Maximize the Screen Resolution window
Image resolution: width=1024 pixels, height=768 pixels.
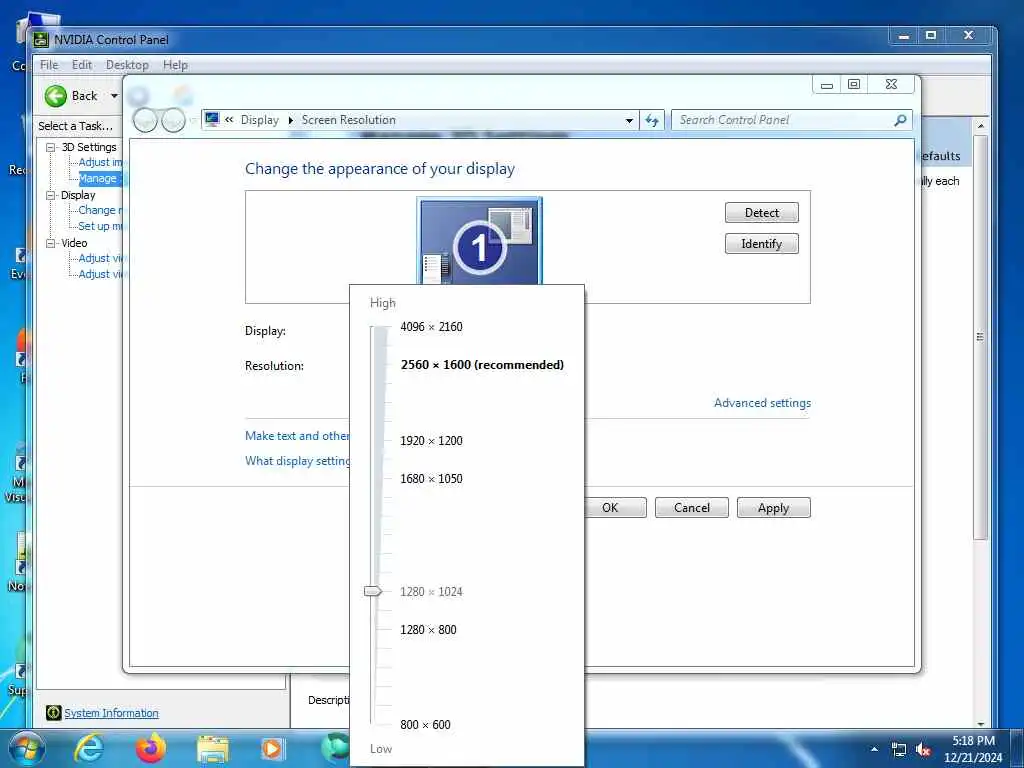tap(854, 84)
